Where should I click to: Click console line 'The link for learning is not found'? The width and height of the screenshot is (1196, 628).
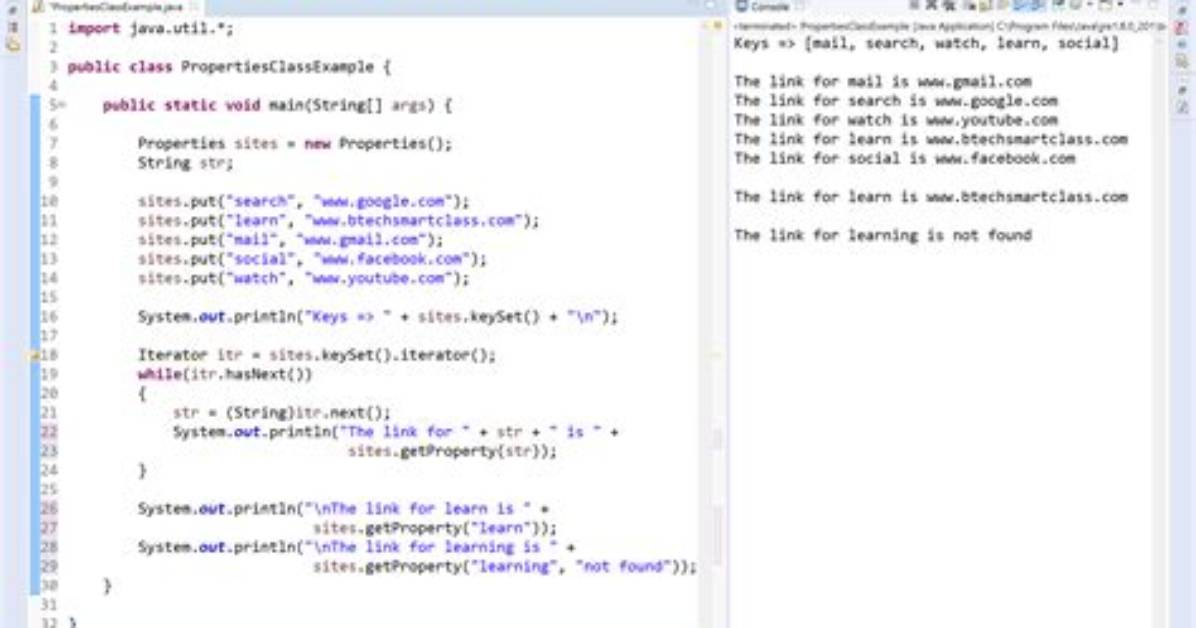[883, 235]
